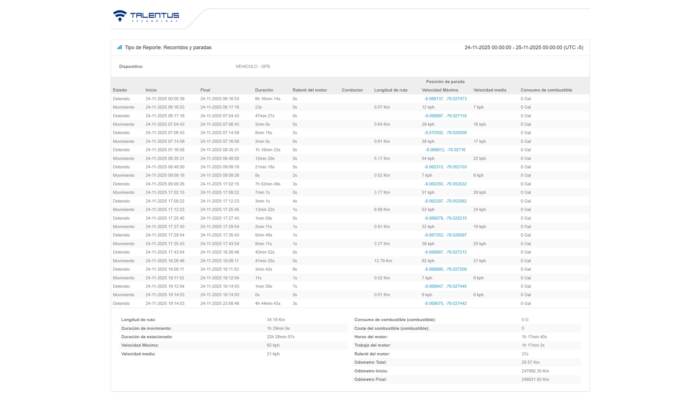The height and width of the screenshot is (400, 700).
Task: Click the Longitud de ruta column header
Action: point(391,90)
